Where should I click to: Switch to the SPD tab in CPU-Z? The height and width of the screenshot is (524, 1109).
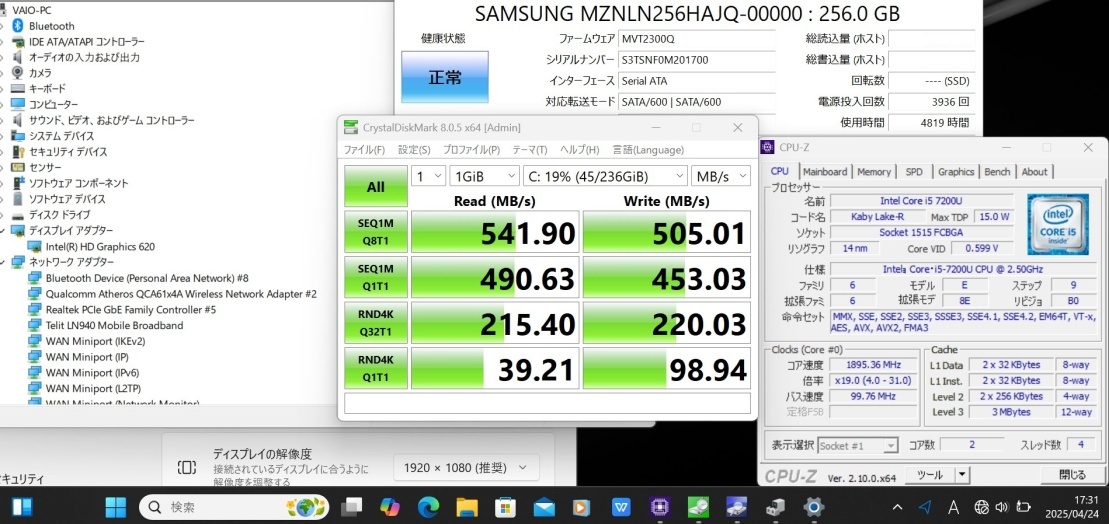914,172
